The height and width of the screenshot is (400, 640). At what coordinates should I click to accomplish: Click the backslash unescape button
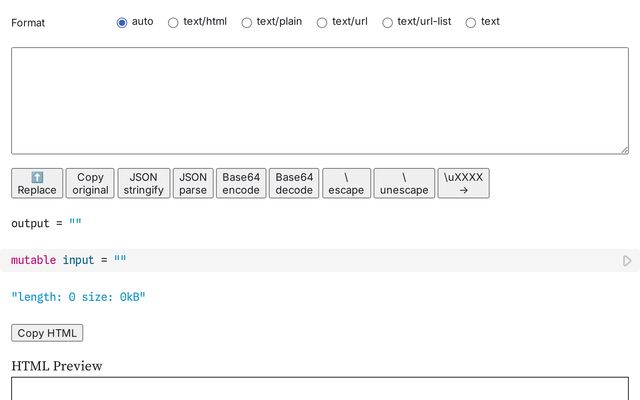404,183
